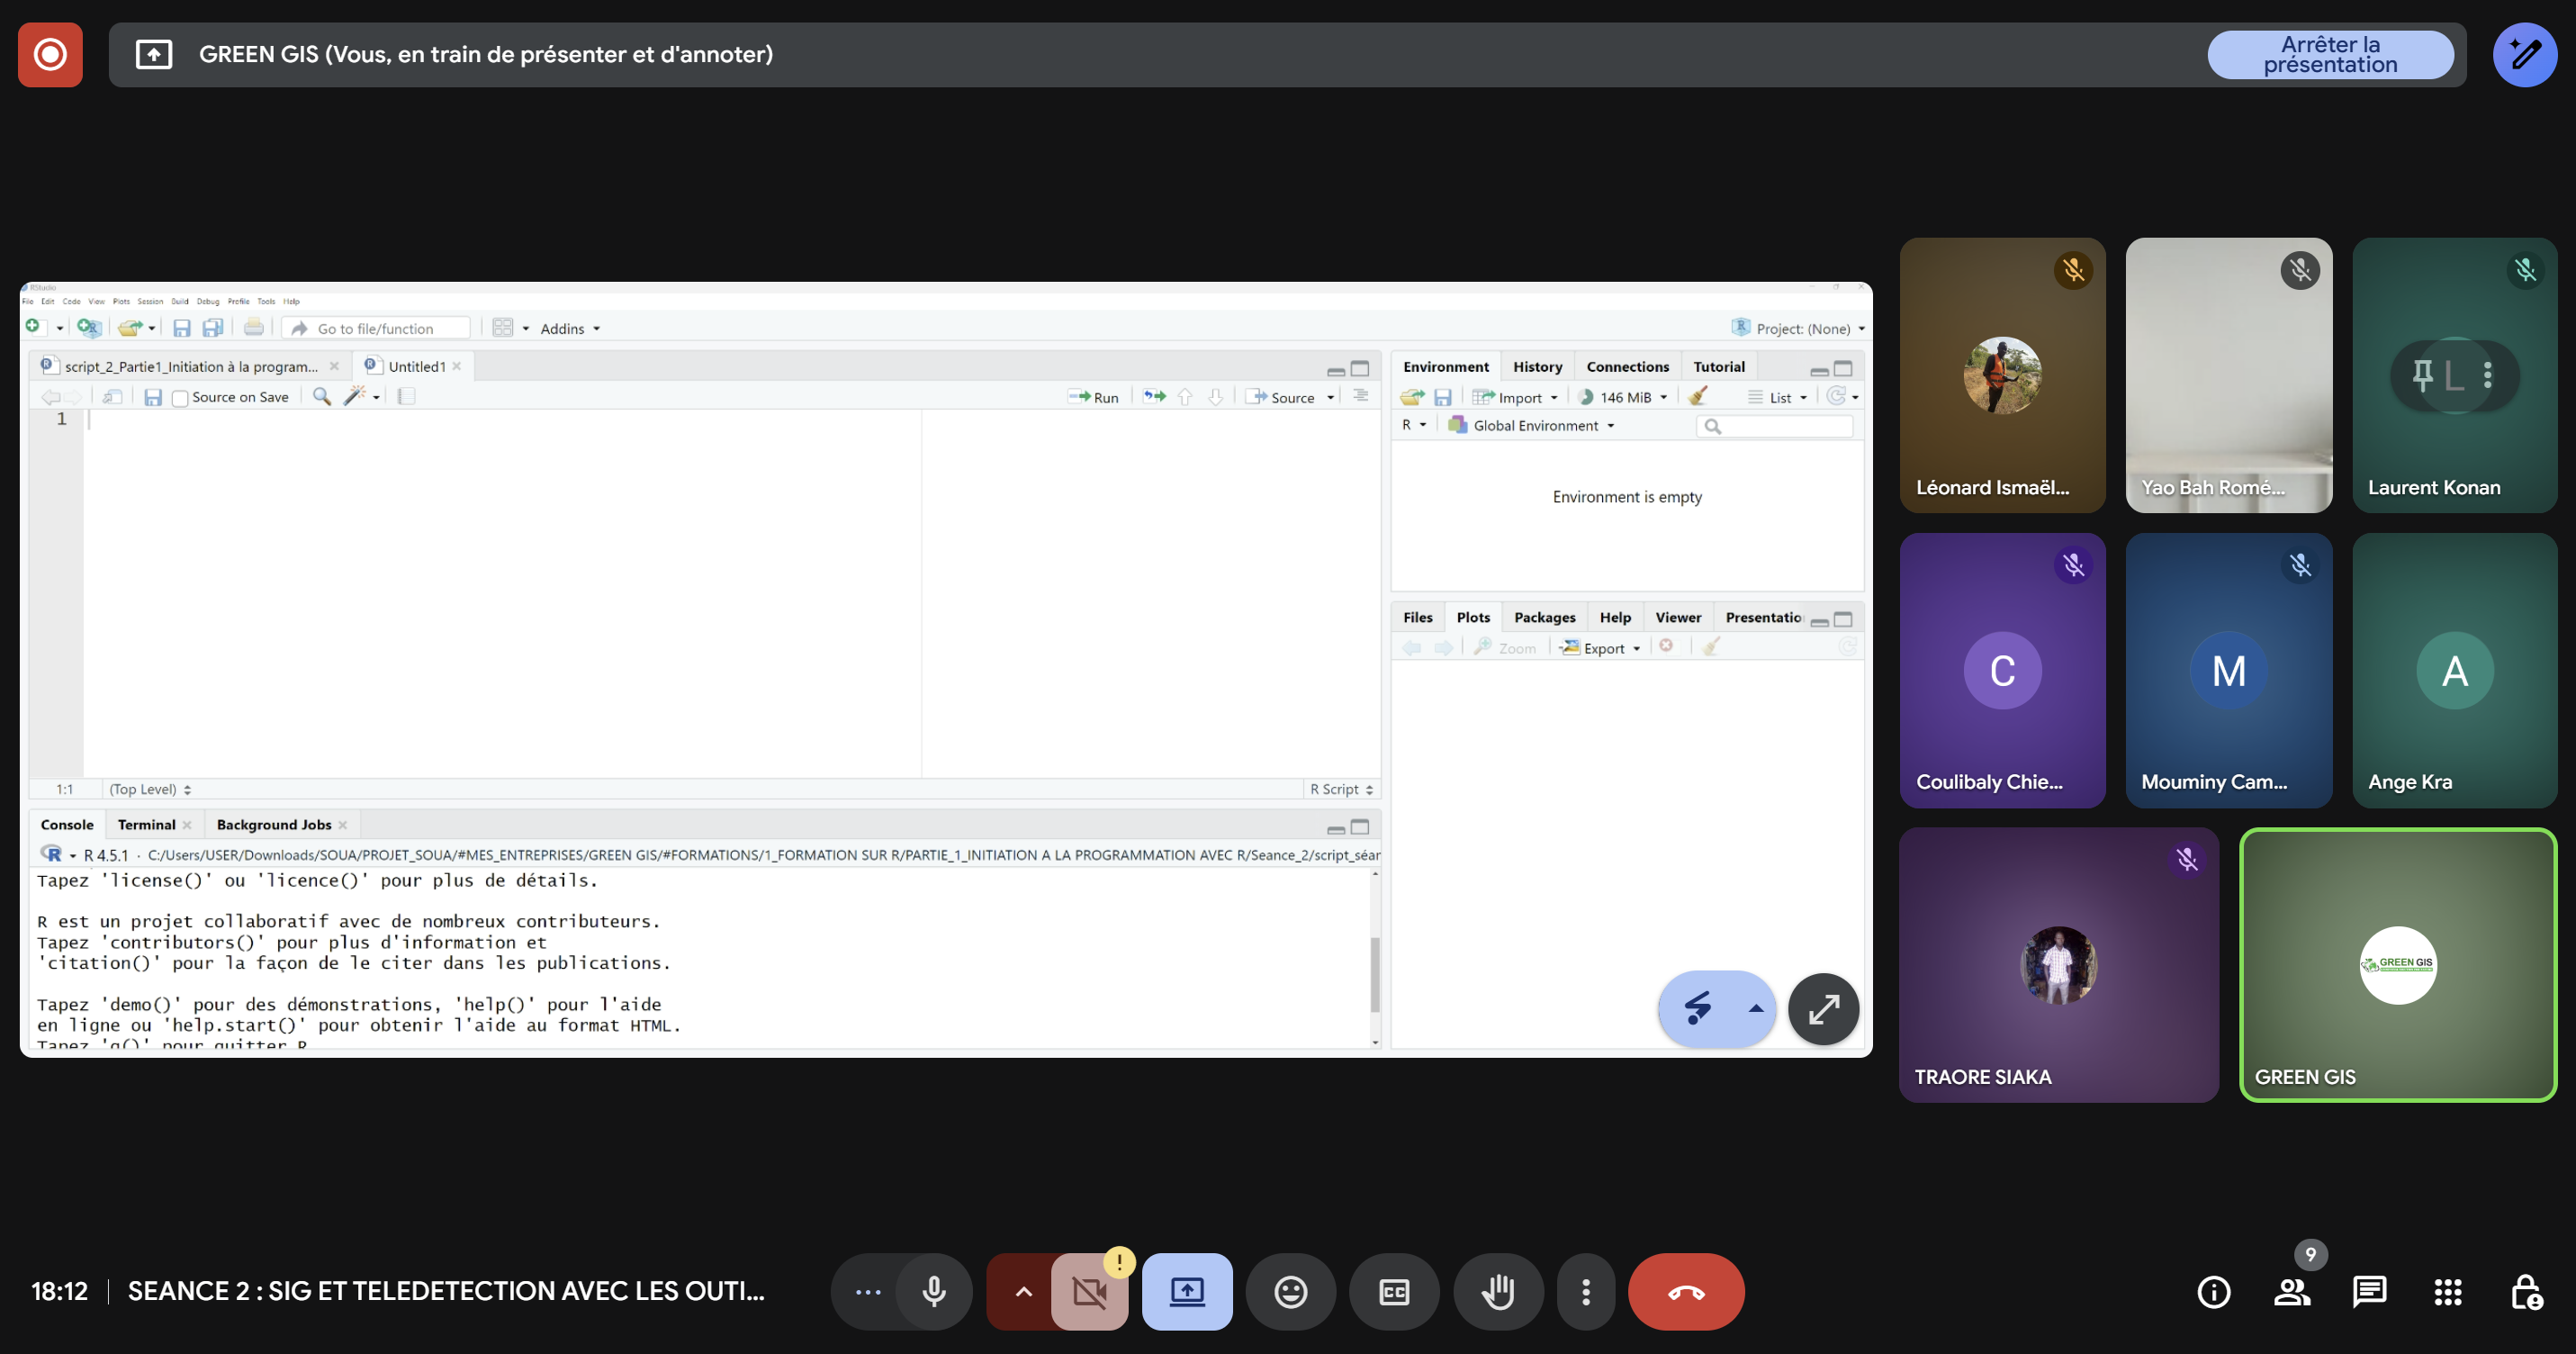
Task: Switch to the History tab
Action: click(x=1537, y=367)
